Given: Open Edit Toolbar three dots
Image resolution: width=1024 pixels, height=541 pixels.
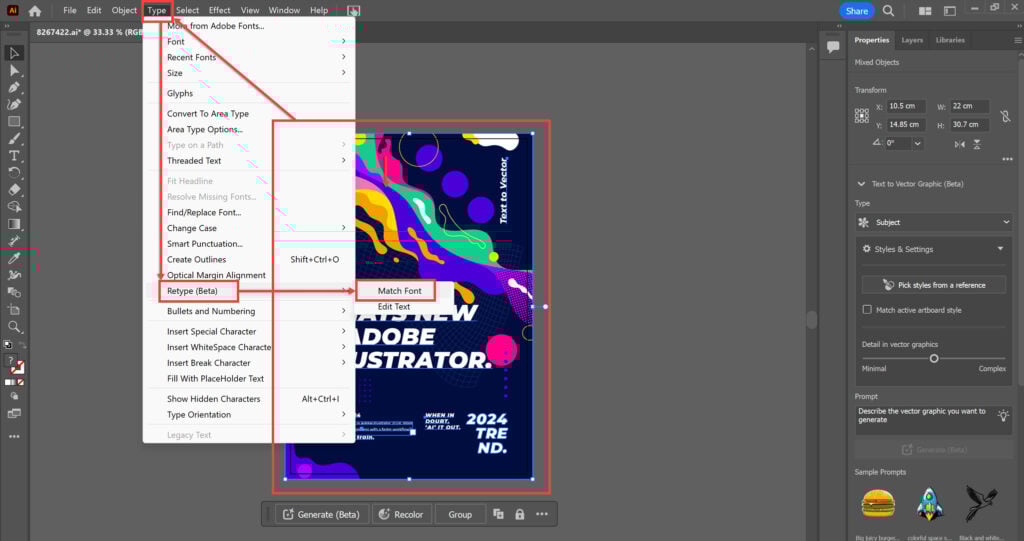Looking at the screenshot, I should (x=14, y=436).
